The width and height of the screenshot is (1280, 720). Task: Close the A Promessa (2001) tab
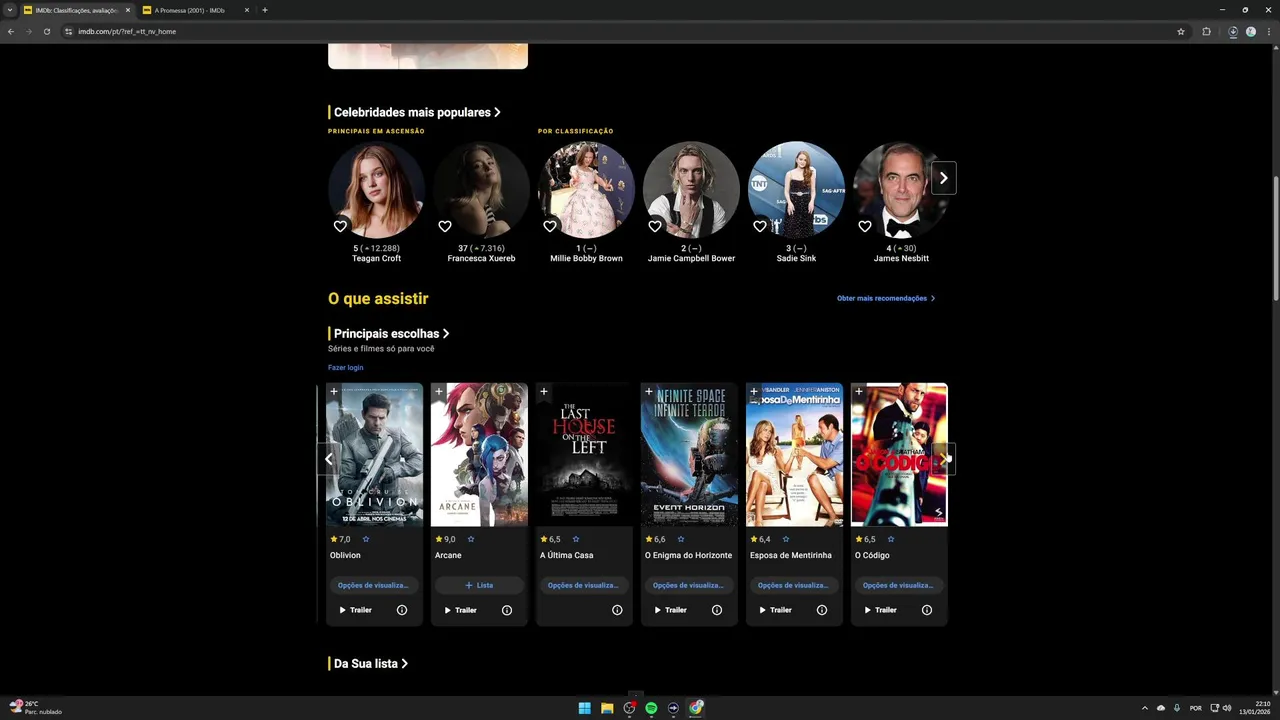click(x=246, y=10)
